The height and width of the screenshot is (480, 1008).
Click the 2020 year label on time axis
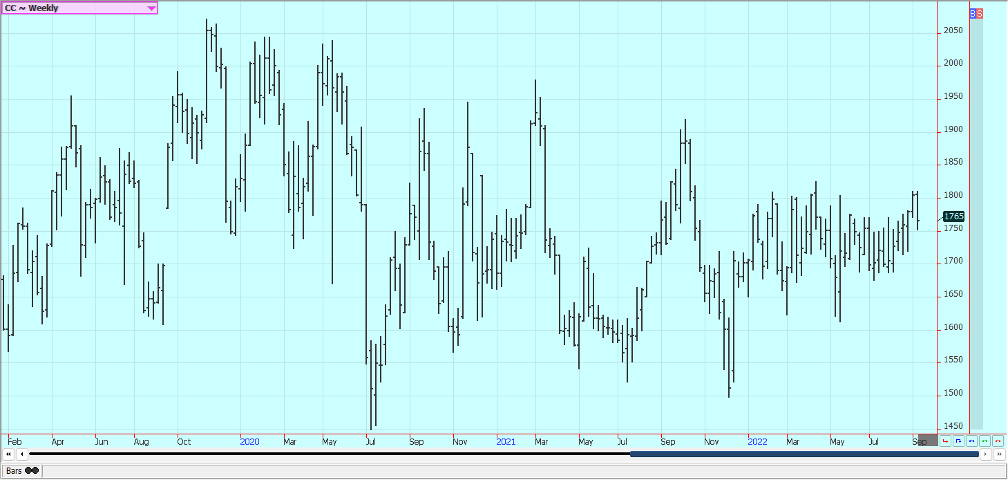(x=249, y=442)
